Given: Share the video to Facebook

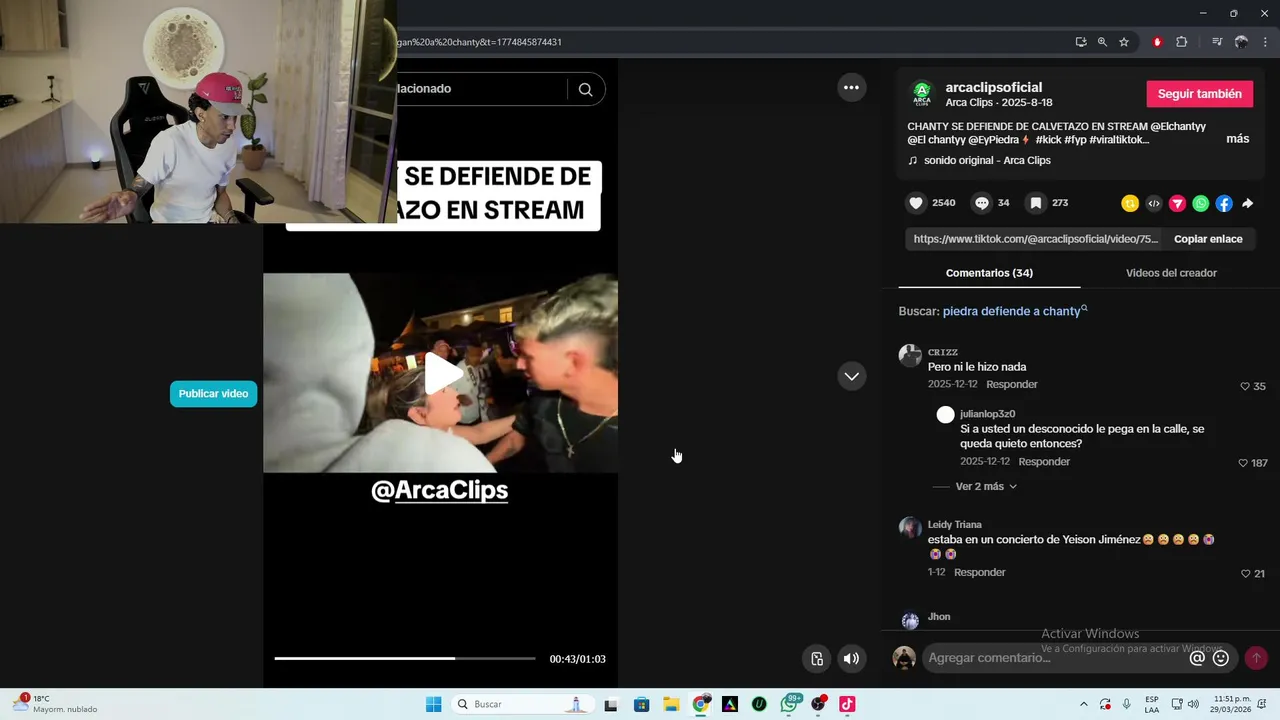Looking at the screenshot, I should (1224, 203).
